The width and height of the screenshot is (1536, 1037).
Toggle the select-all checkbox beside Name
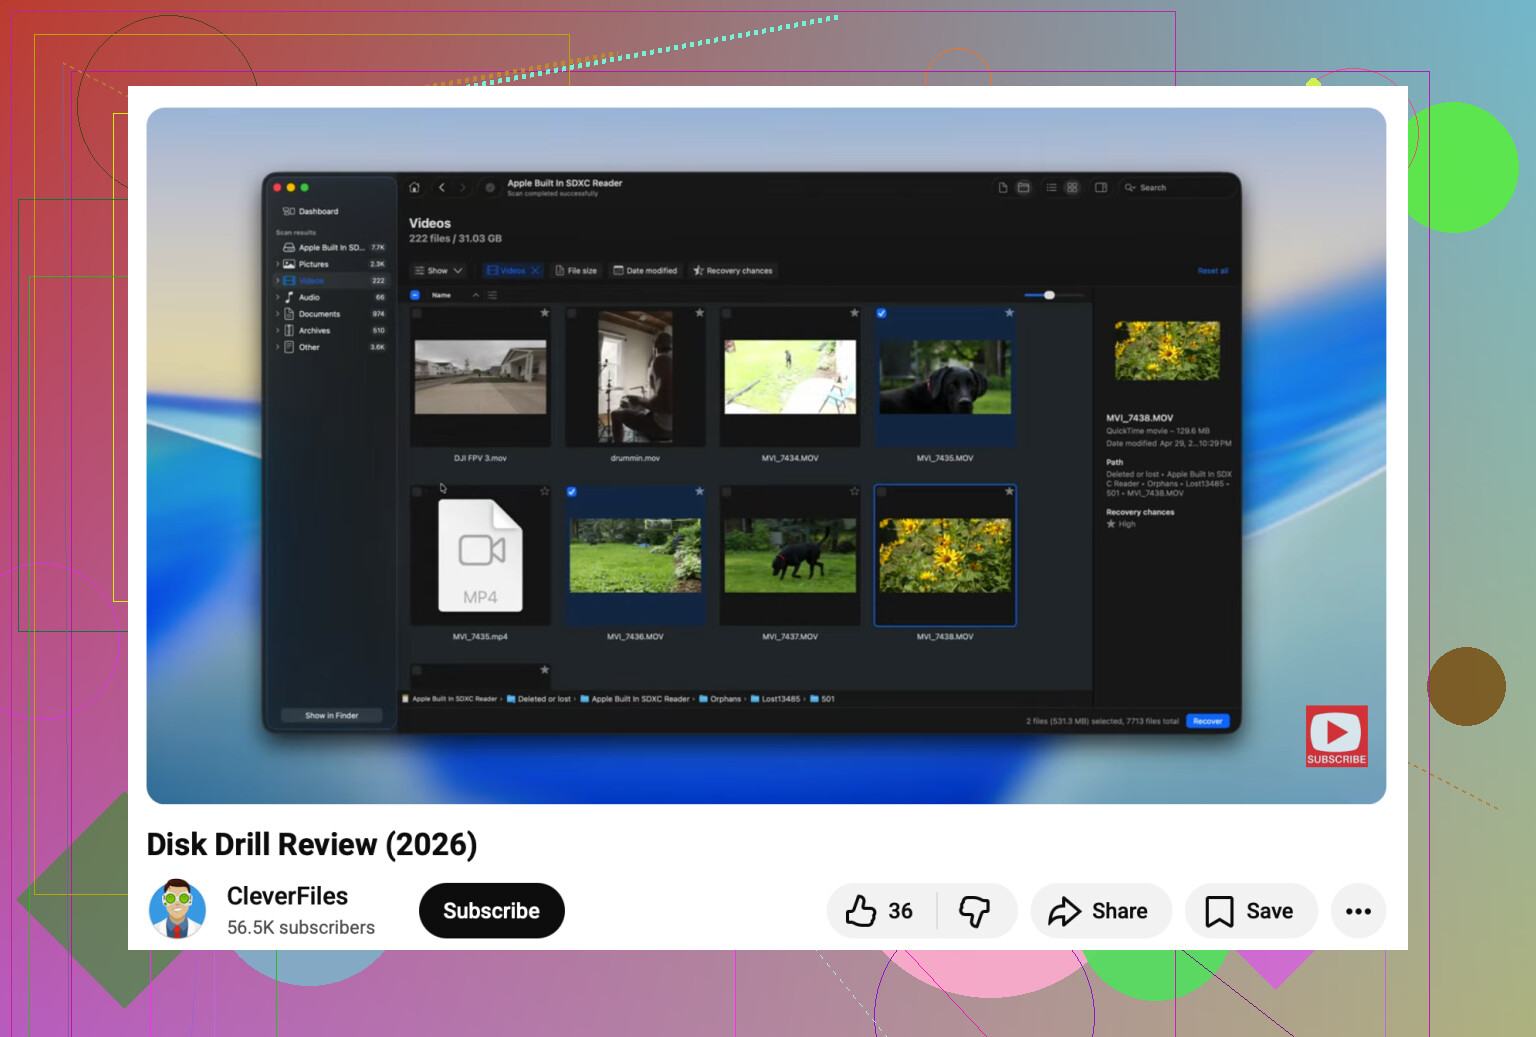click(415, 295)
